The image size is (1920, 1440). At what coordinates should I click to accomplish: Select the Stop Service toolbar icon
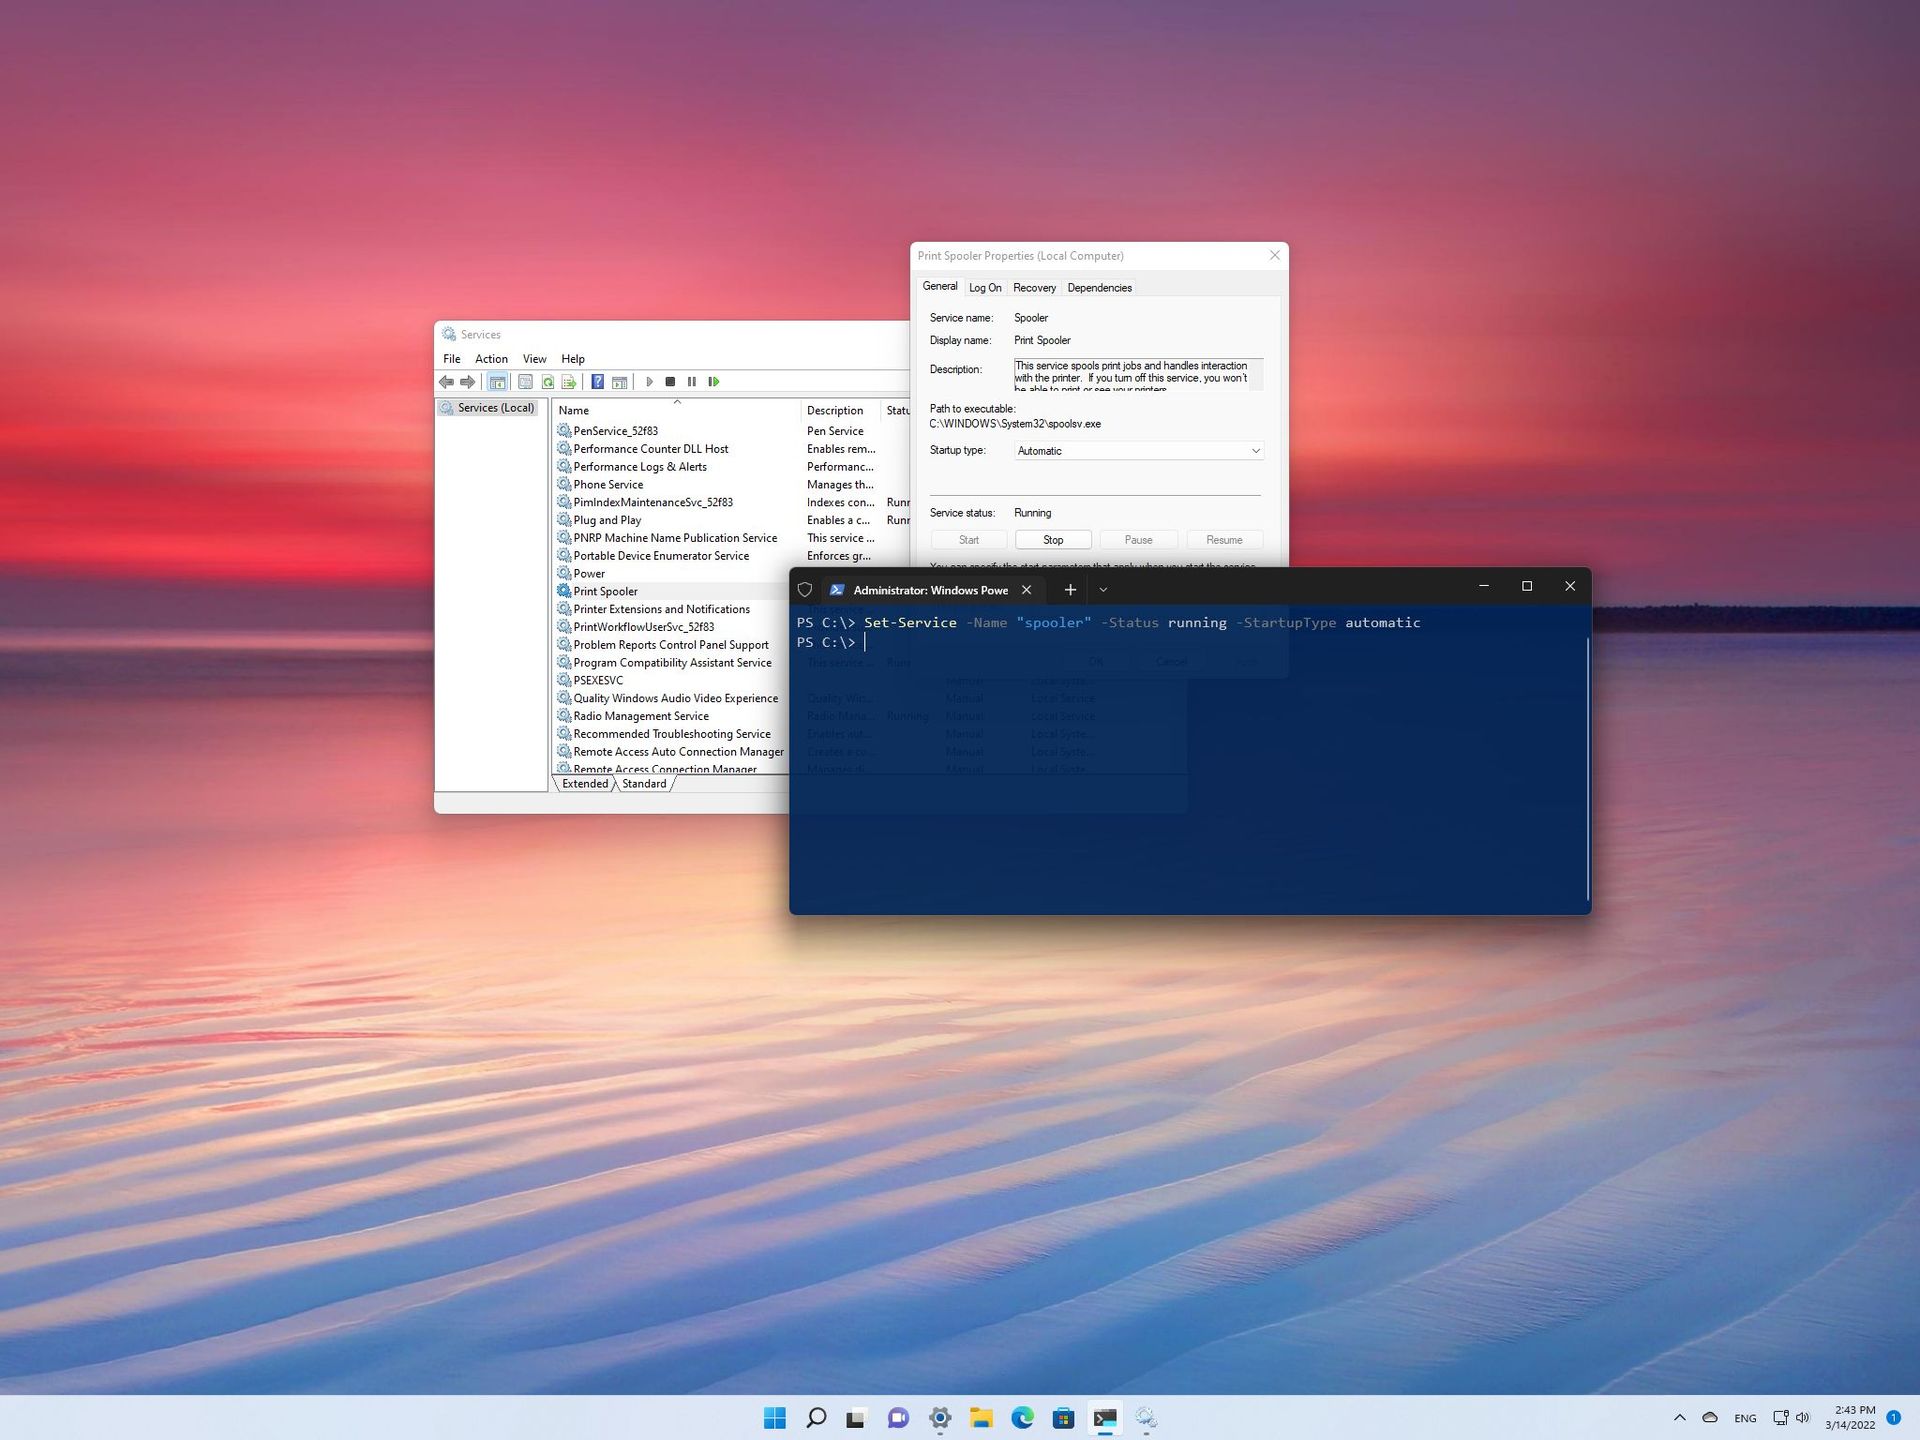pyautogui.click(x=671, y=381)
